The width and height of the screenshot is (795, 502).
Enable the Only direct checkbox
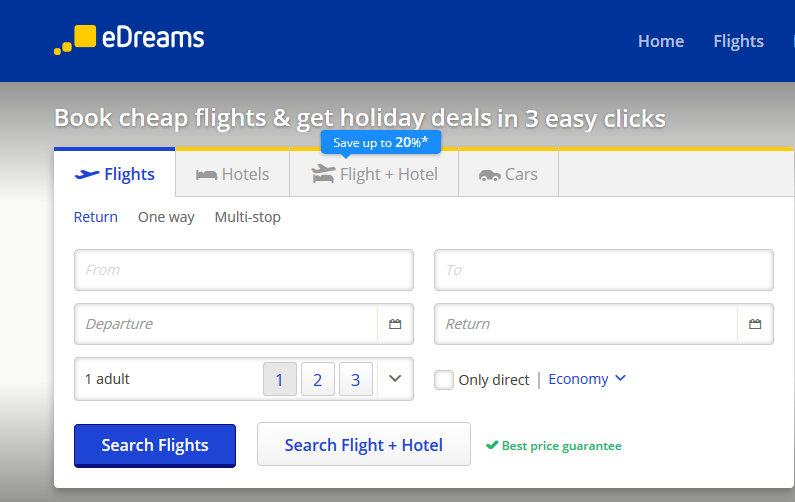coord(444,380)
